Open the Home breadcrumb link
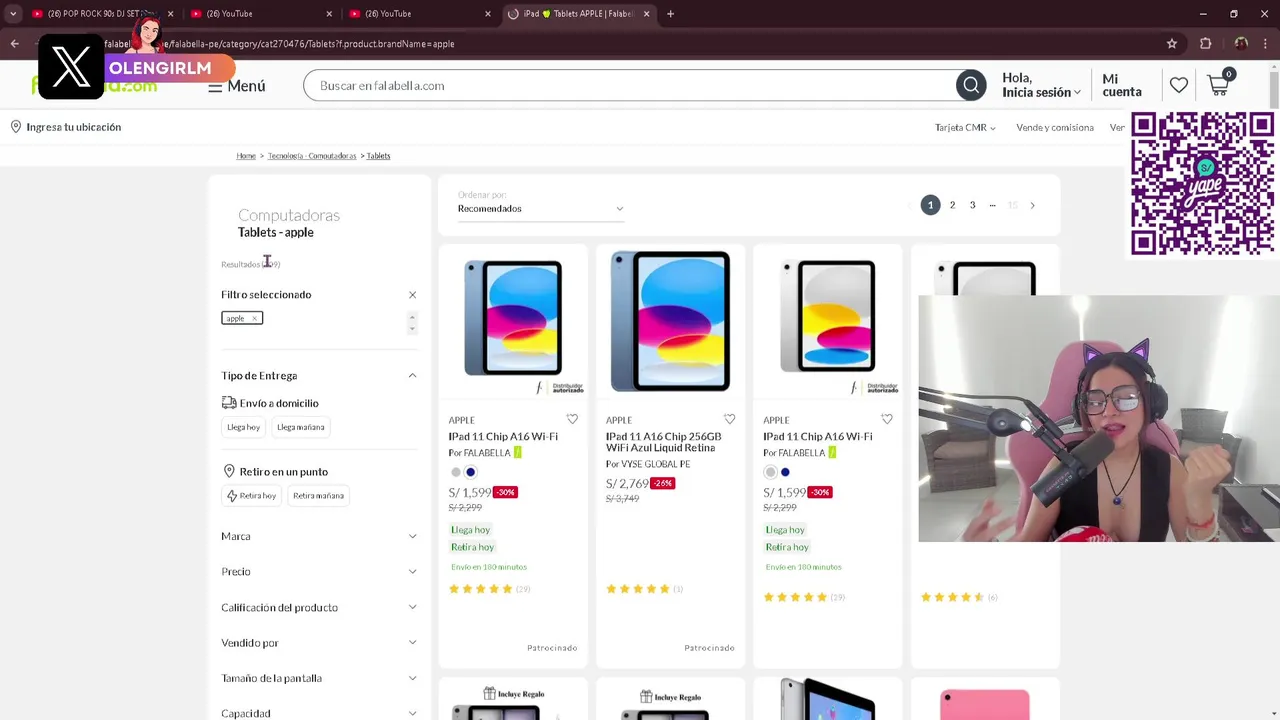This screenshot has width=1280, height=720. (246, 156)
